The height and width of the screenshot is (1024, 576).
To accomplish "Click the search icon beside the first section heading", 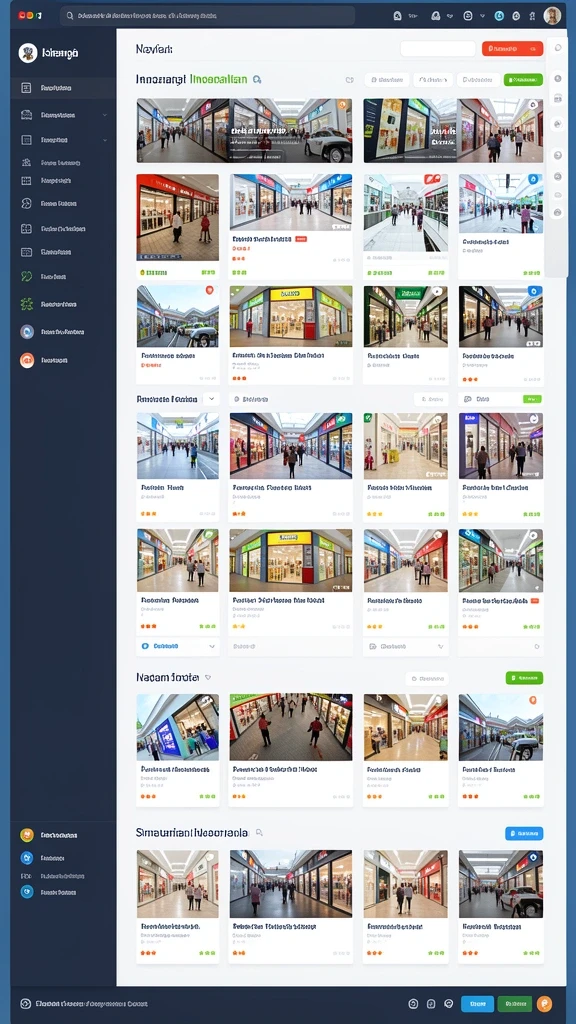I will tap(257, 80).
